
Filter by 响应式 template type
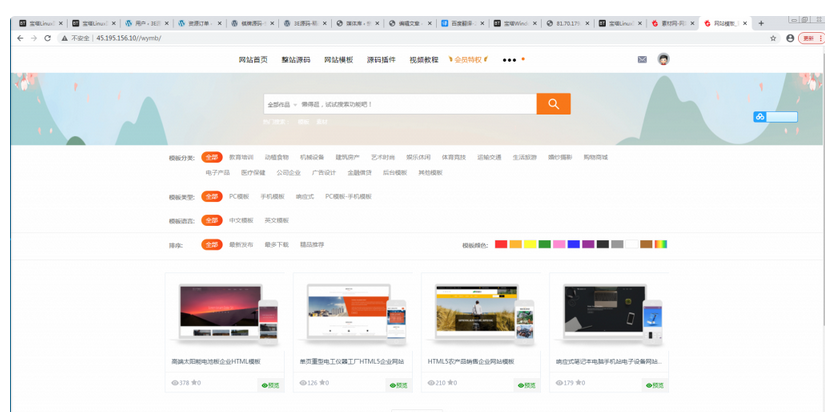(x=305, y=196)
